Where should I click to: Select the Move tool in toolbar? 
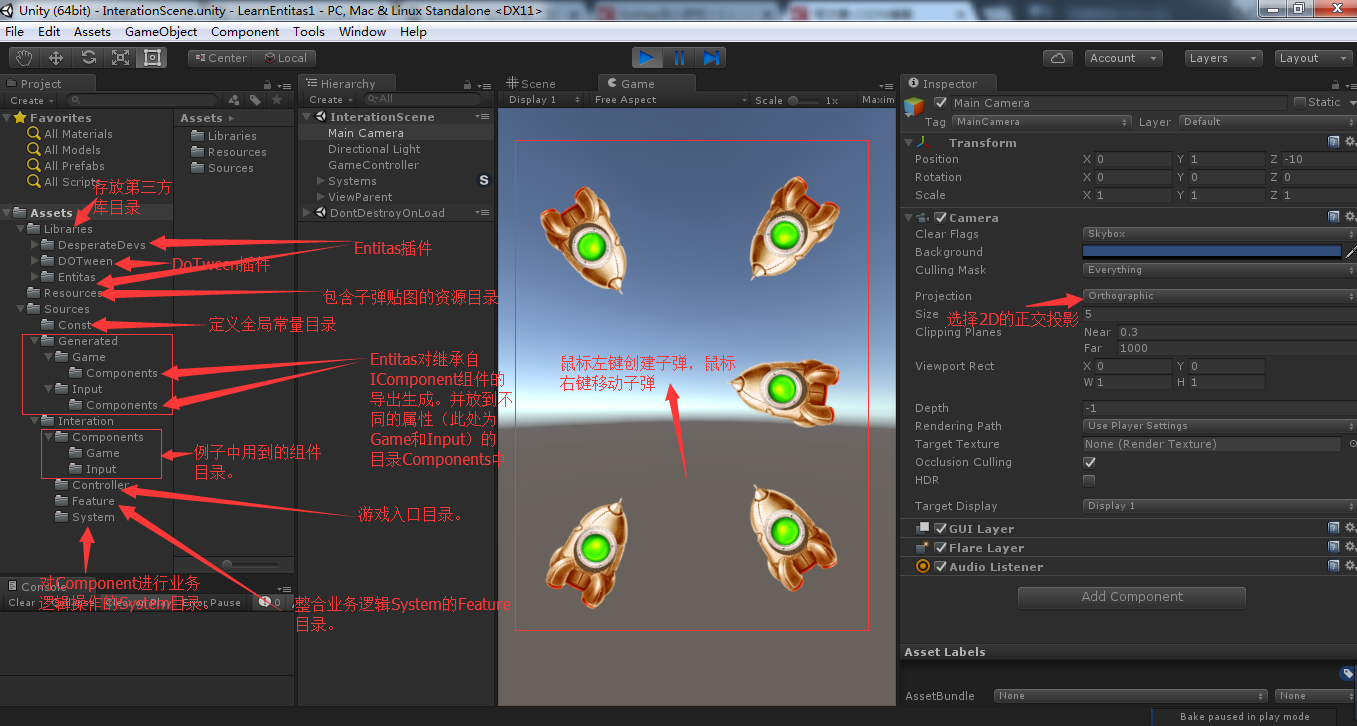(x=56, y=58)
